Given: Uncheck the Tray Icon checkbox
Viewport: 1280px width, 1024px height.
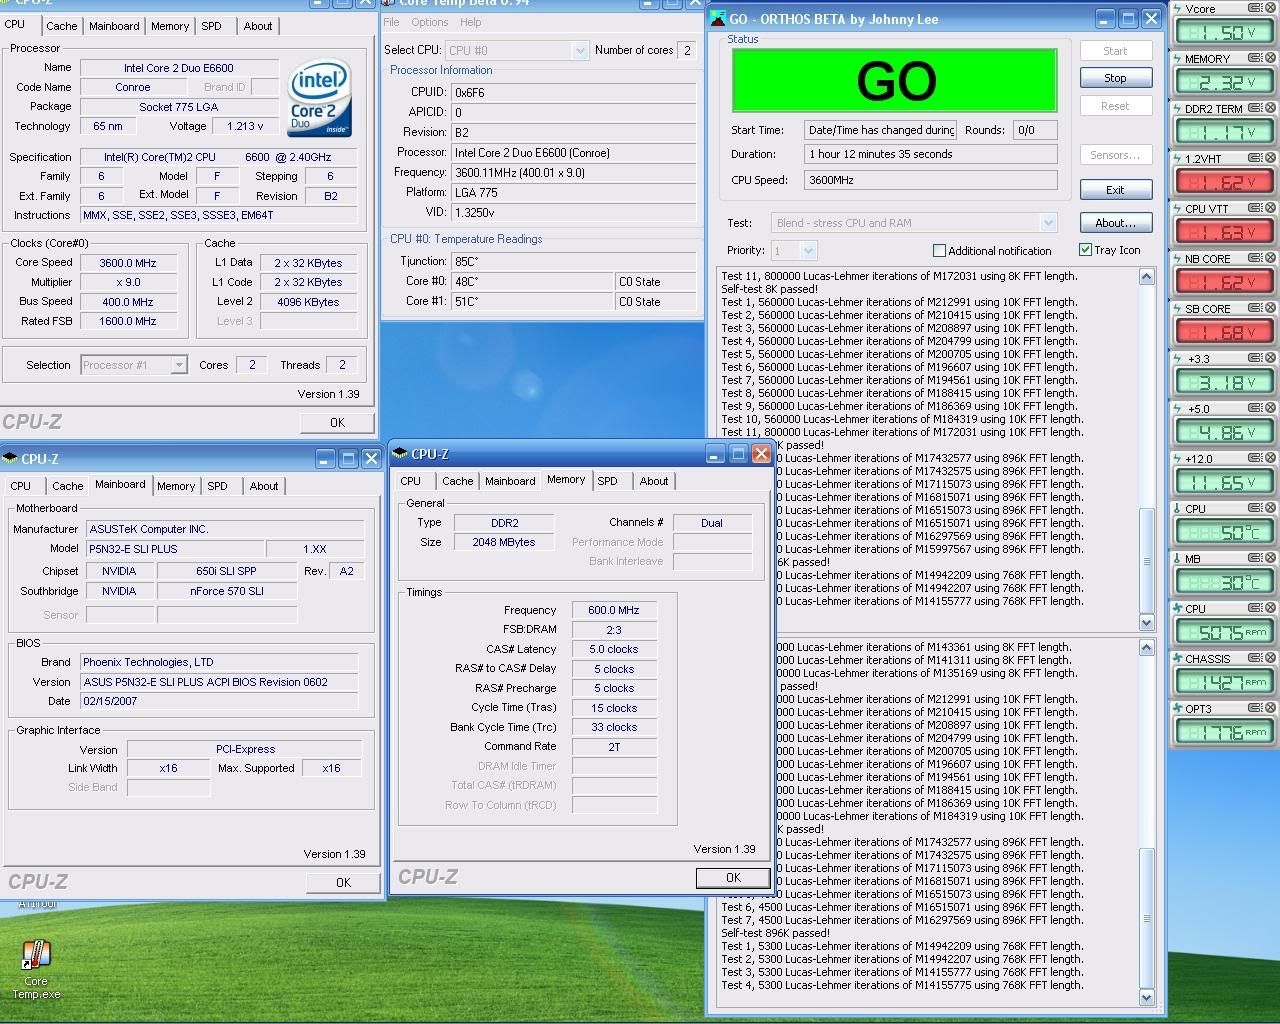Looking at the screenshot, I should pos(1085,250).
